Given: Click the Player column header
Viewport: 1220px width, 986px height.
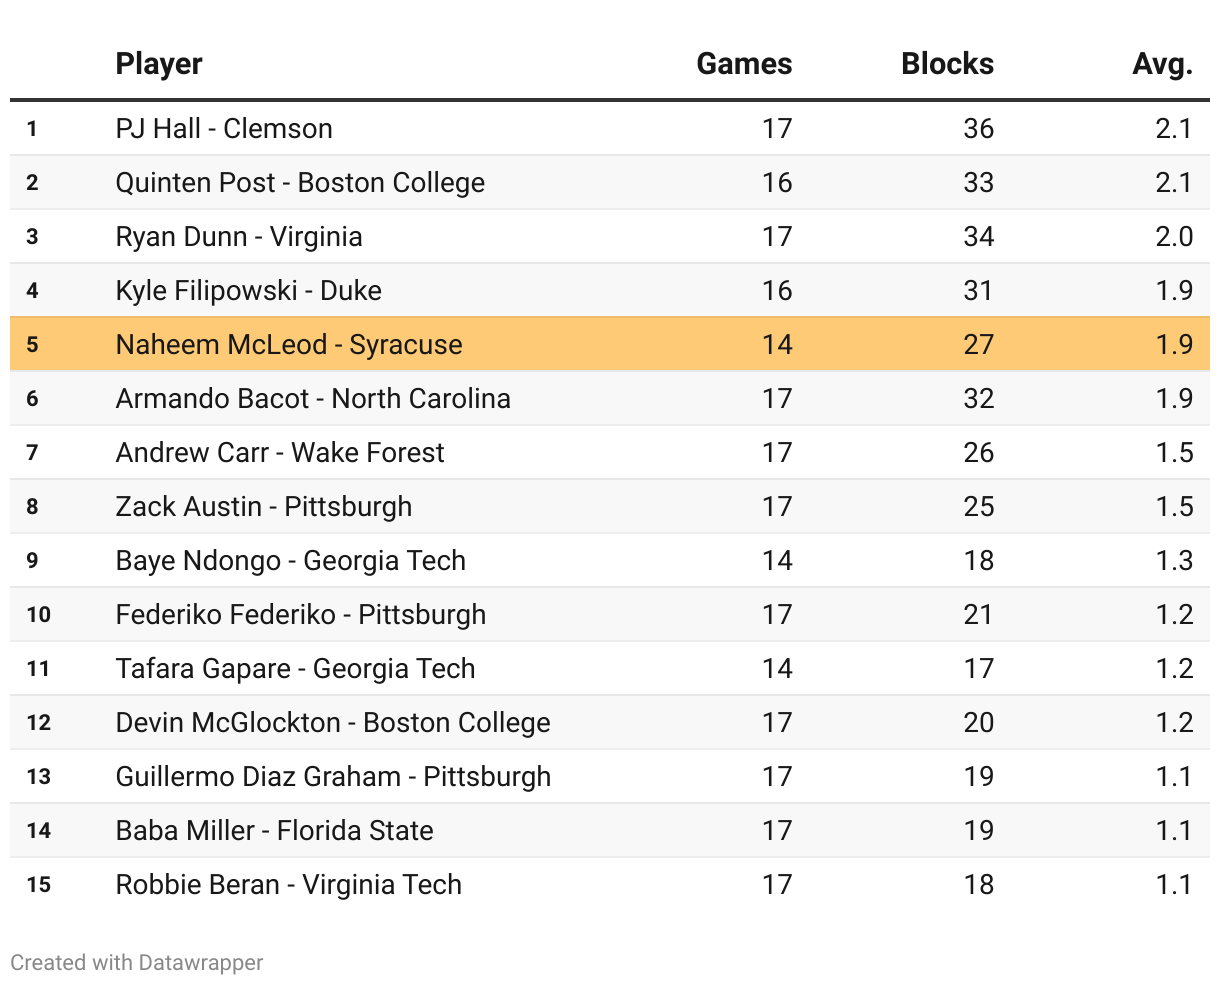Looking at the screenshot, I should [159, 64].
